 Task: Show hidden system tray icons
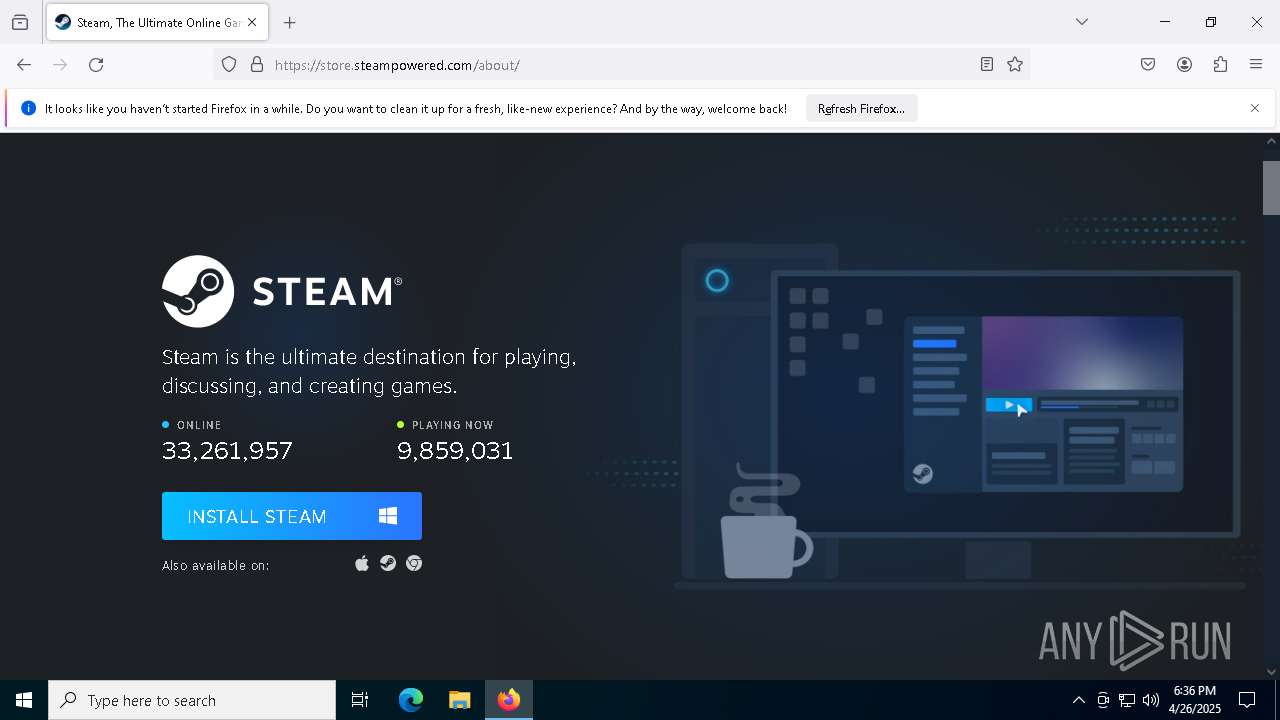coord(1078,700)
